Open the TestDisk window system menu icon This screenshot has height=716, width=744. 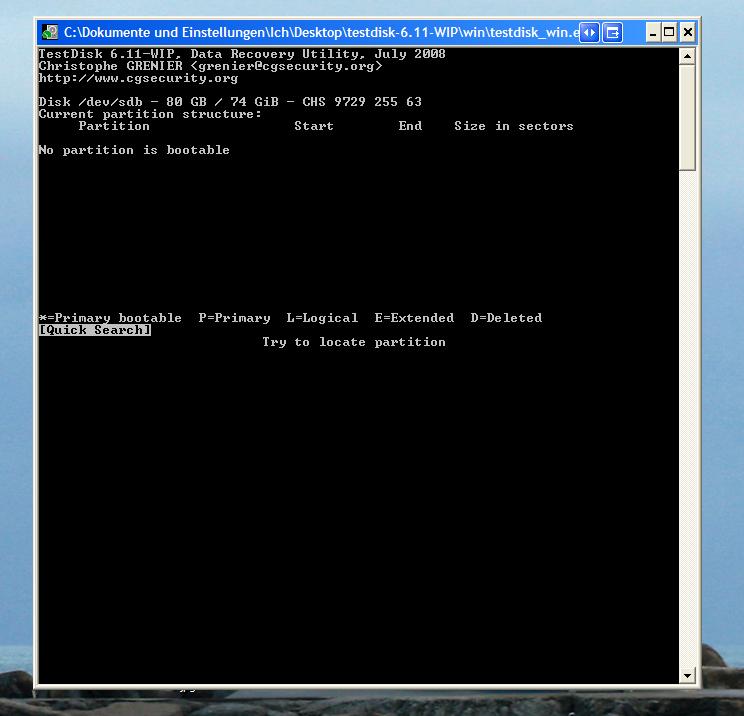(50, 32)
